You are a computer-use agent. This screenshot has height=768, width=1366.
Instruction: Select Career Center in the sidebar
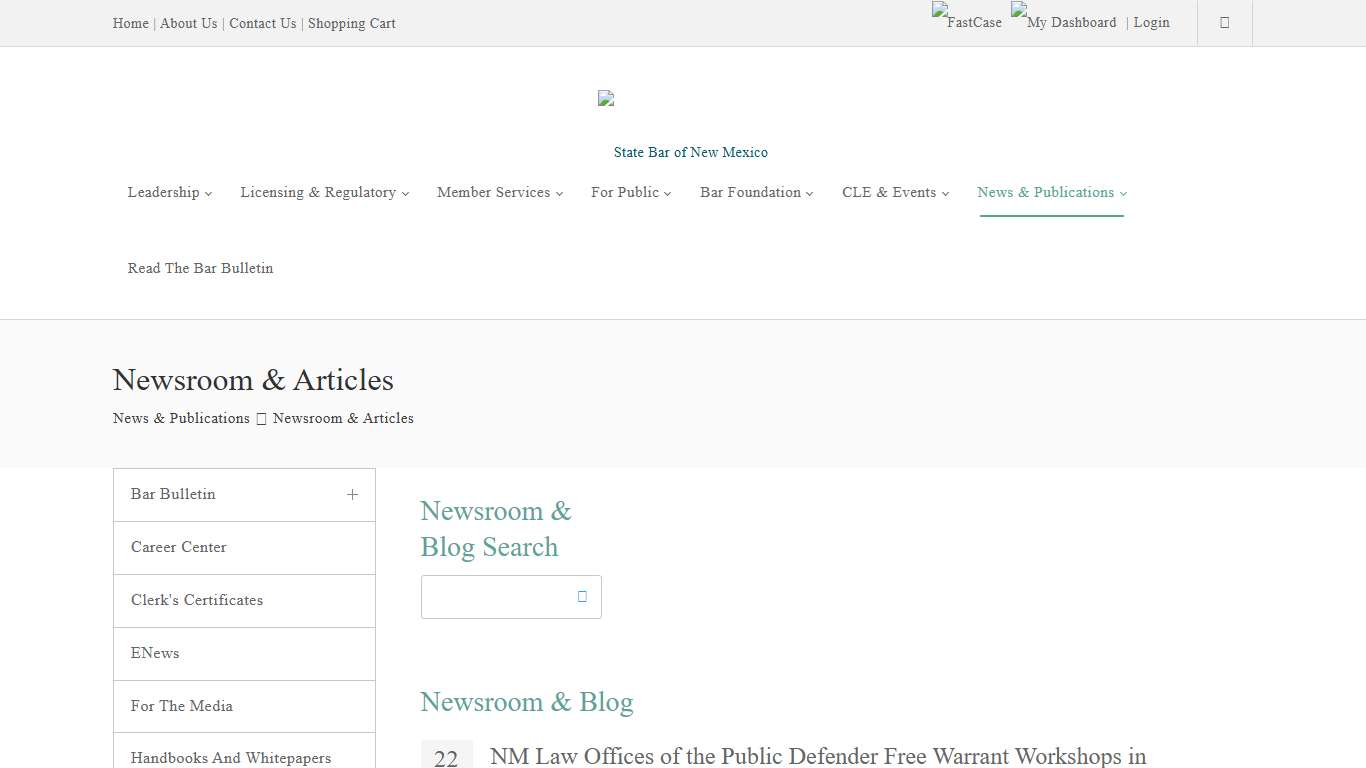178,547
